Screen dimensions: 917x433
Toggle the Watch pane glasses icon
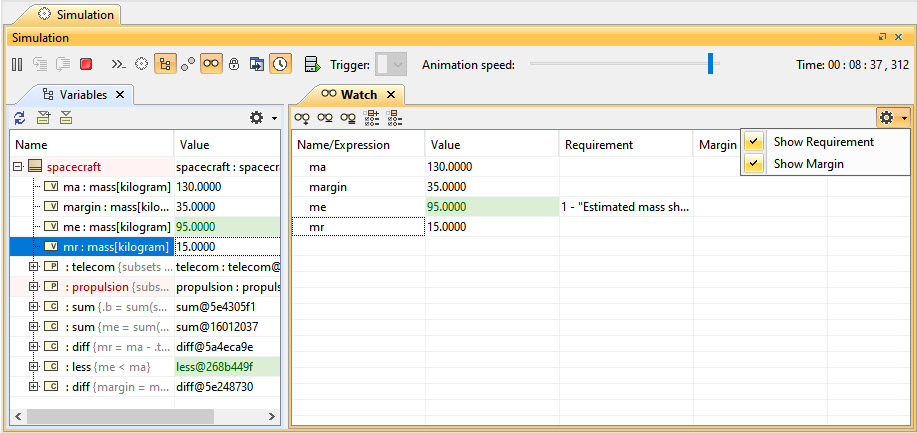click(x=211, y=64)
